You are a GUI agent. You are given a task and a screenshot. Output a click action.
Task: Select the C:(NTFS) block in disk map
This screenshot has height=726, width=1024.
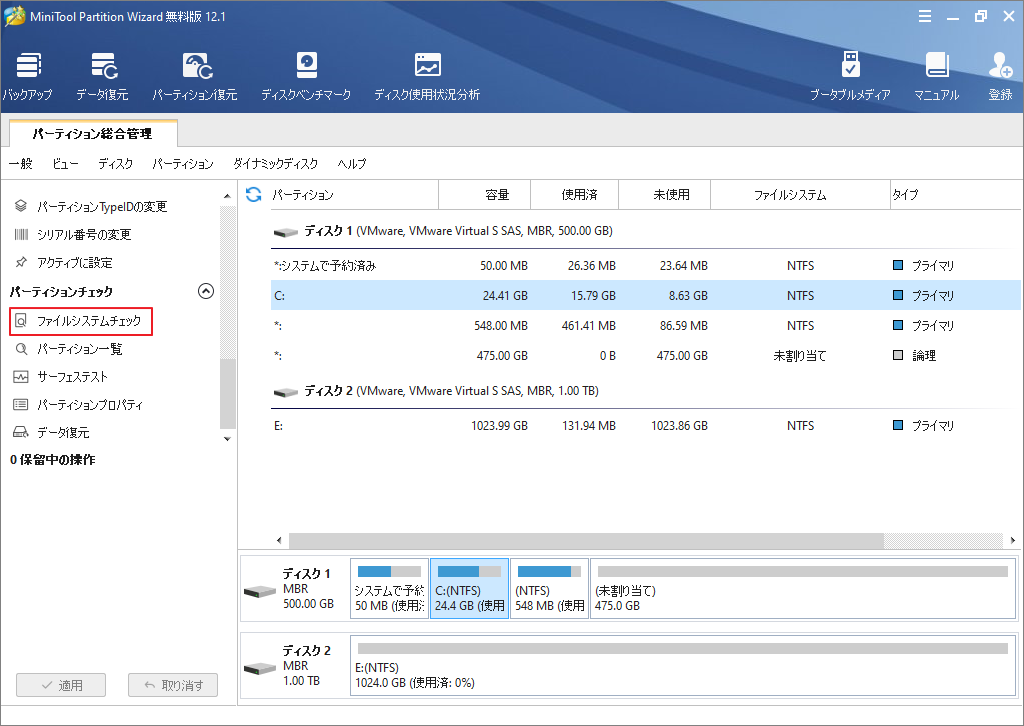[469, 588]
